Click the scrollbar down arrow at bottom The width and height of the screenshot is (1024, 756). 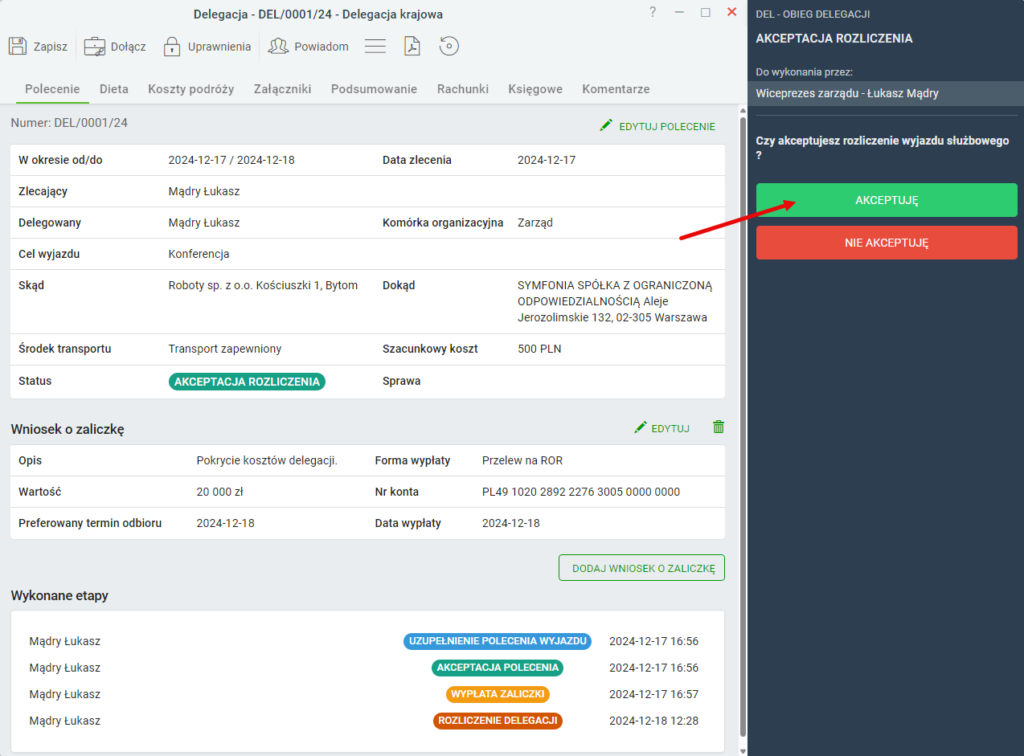coord(743,751)
